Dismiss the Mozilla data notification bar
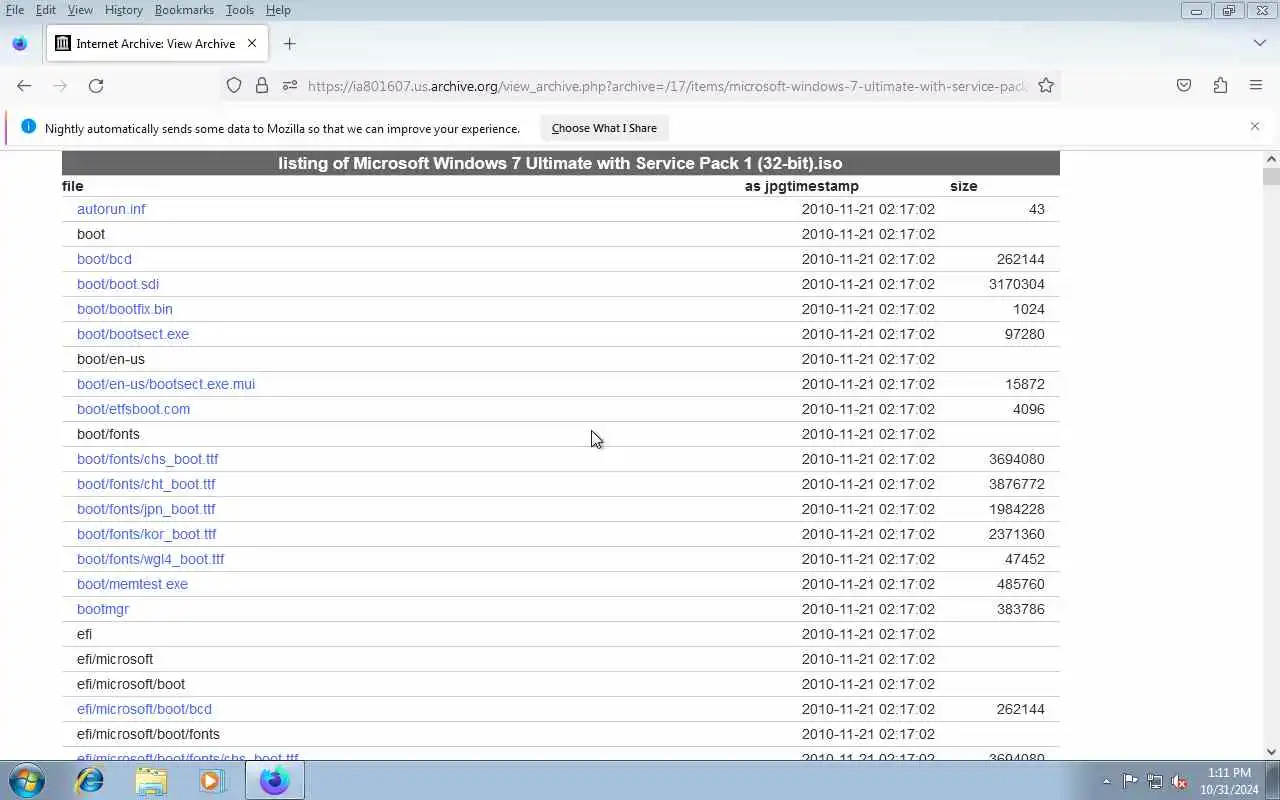Viewport: 1280px width, 800px height. pyautogui.click(x=1255, y=127)
